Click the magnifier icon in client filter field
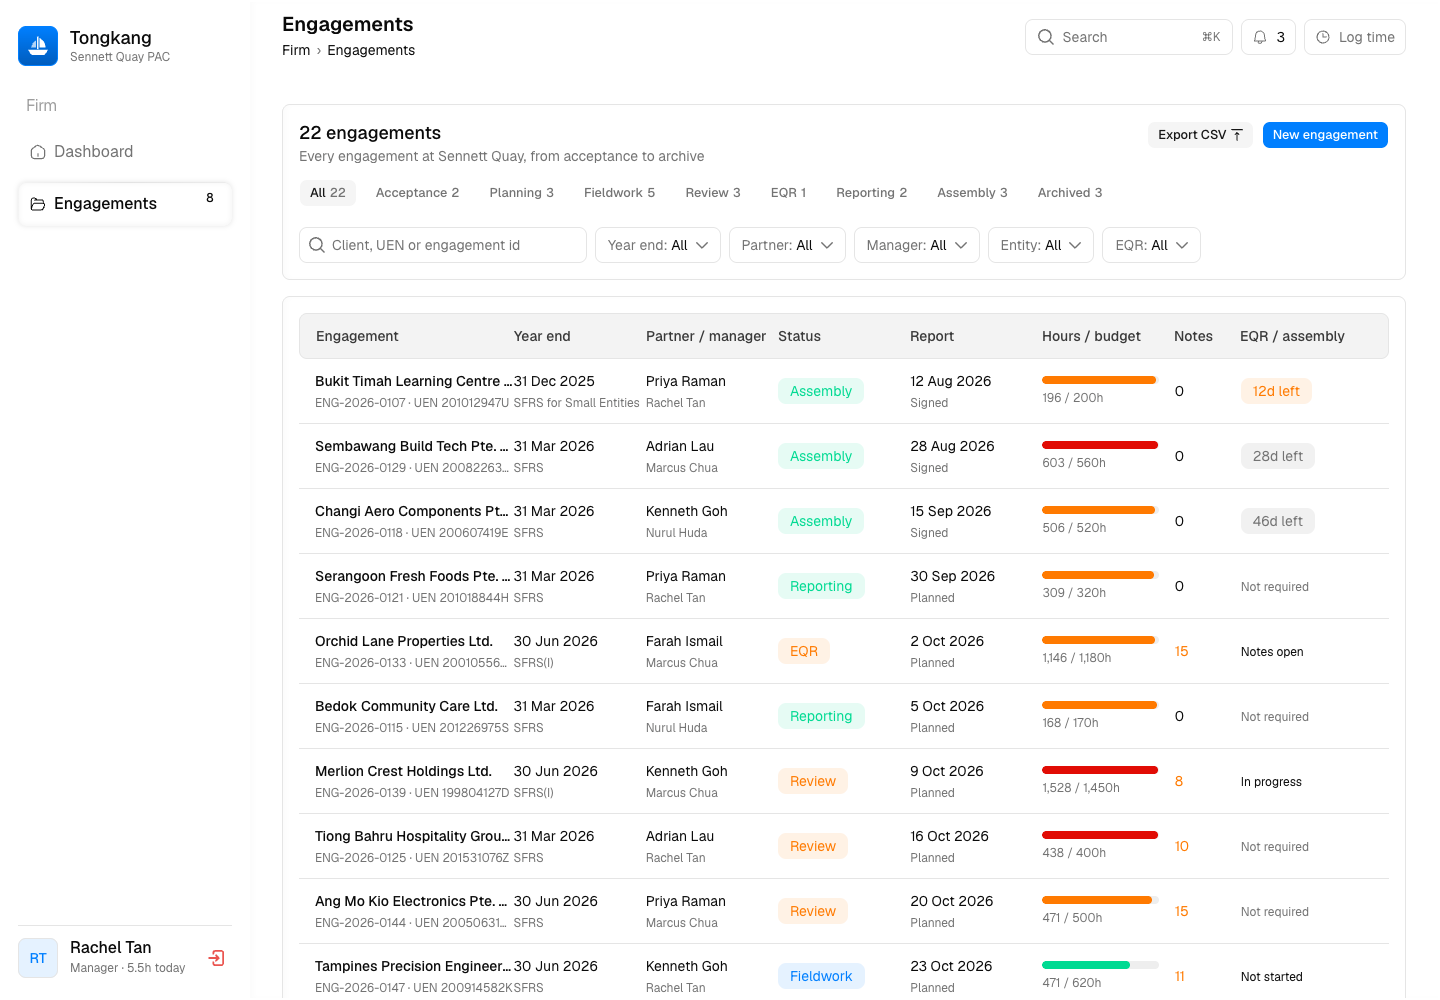The image size is (1440, 1000). click(x=317, y=245)
